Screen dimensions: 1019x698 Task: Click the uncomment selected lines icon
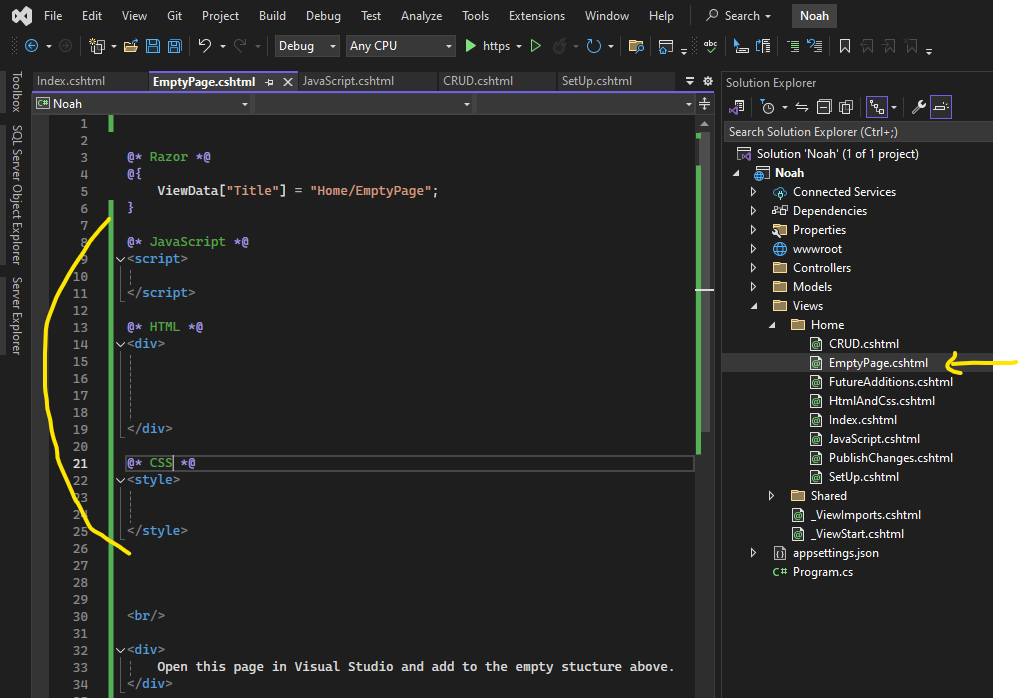click(815, 46)
